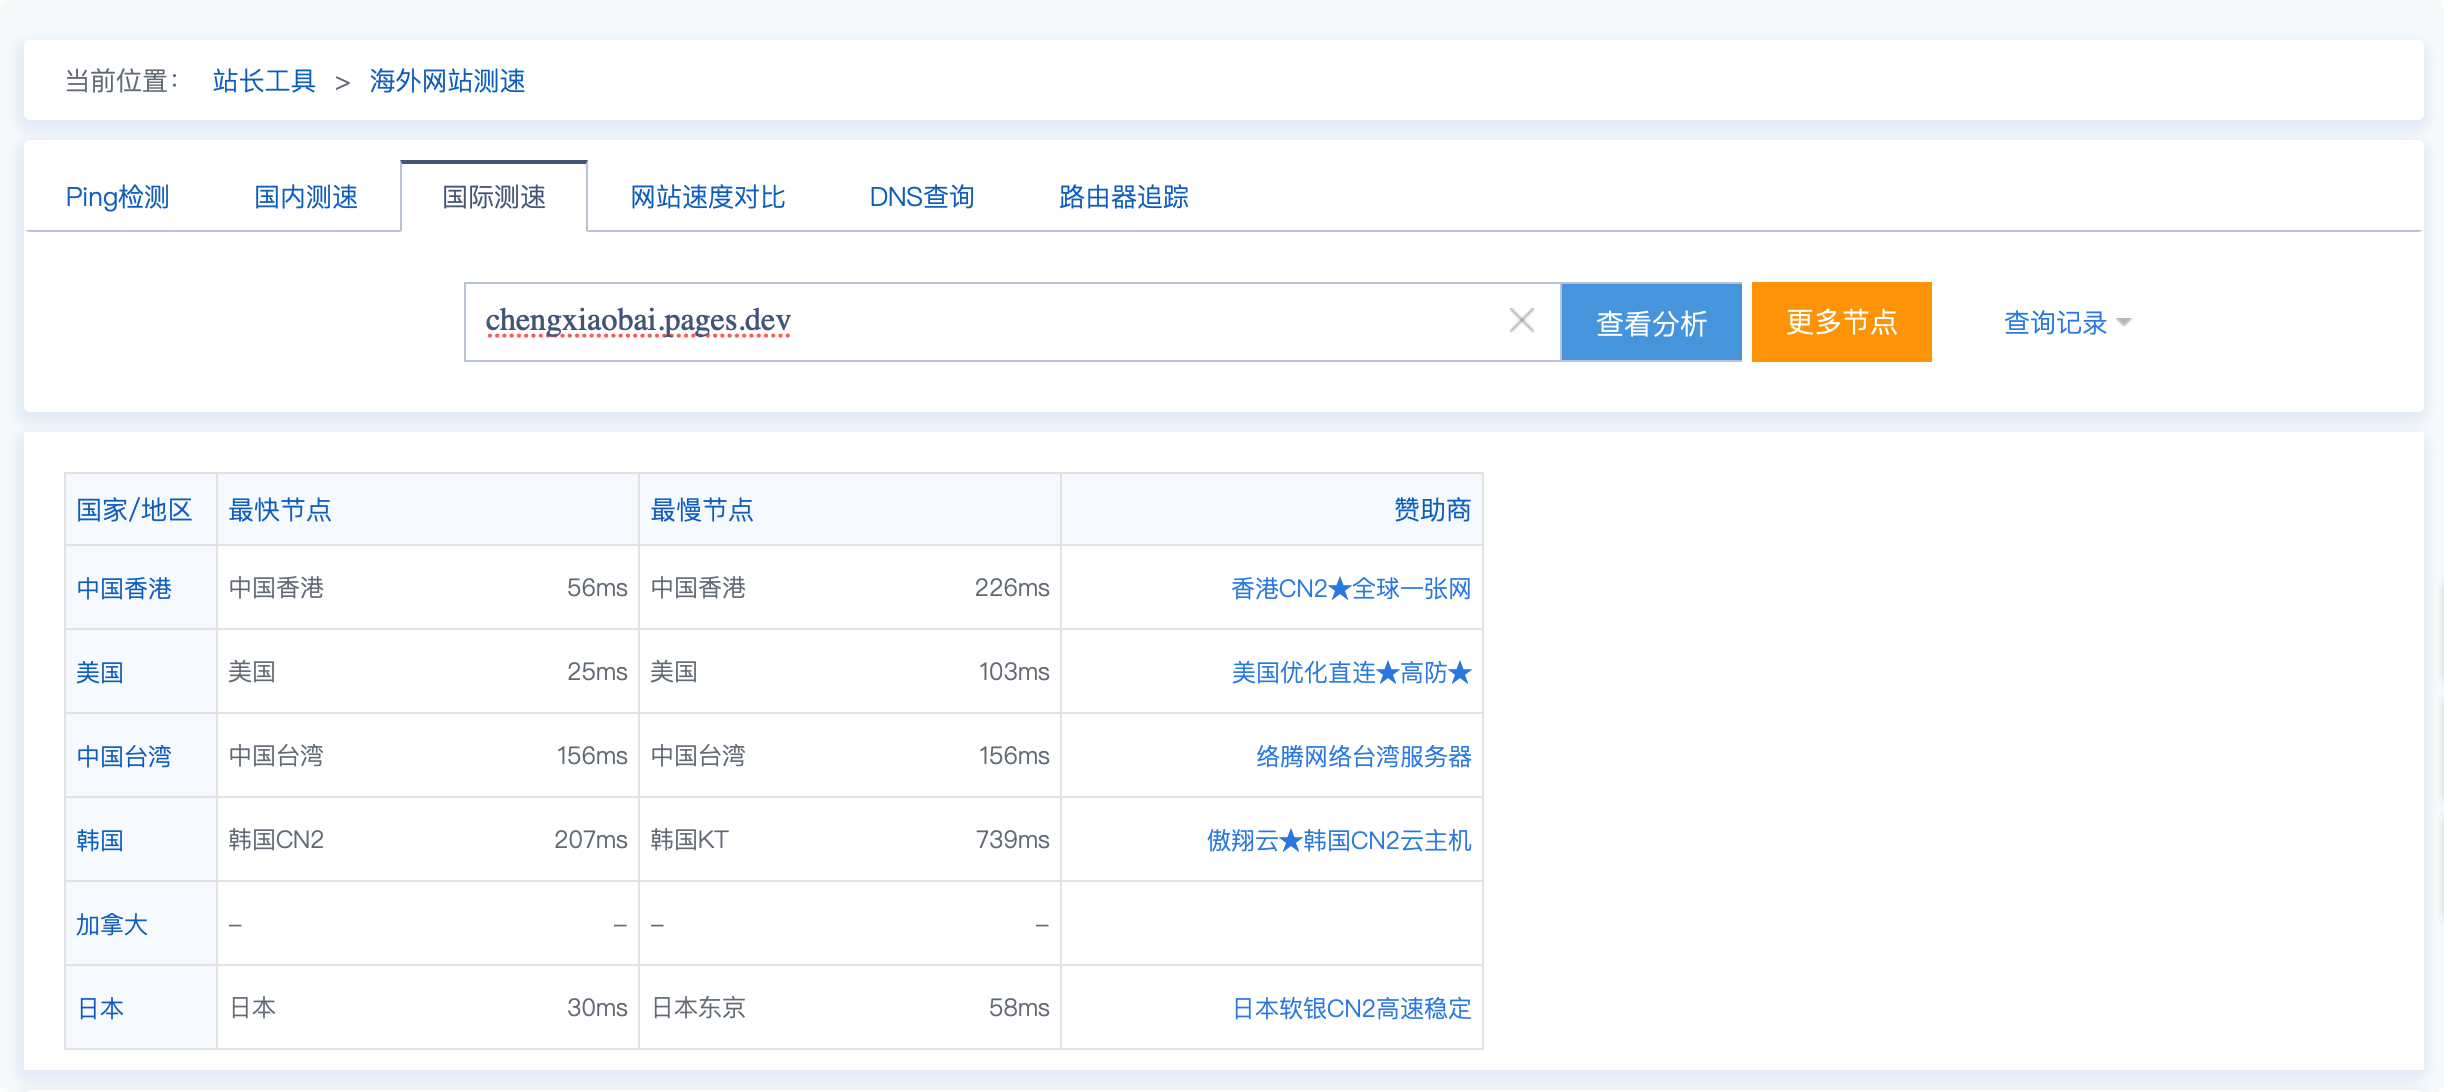The width and height of the screenshot is (2444, 1092).
Task: Open the 站长工具 breadcrumb link
Action: (262, 81)
